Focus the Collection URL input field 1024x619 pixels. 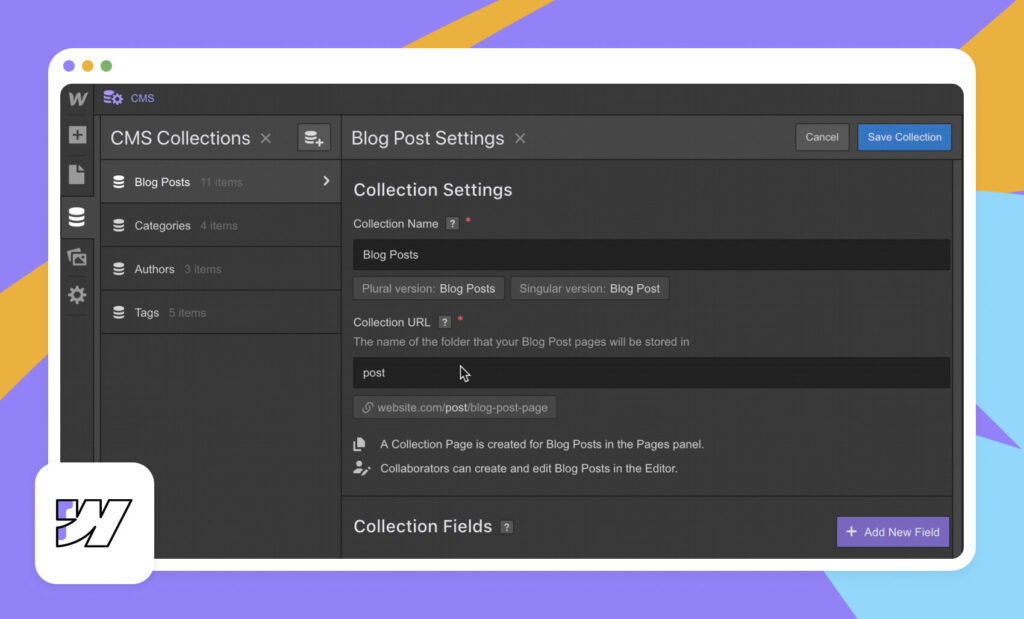pos(651,373)
